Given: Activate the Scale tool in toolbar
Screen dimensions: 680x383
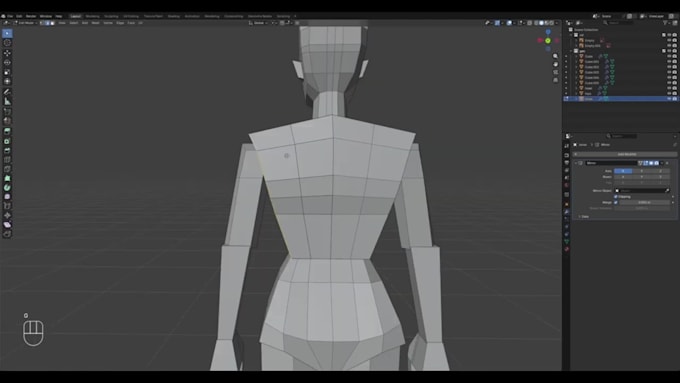Looking at the screenshot, I should click(7, 72).
